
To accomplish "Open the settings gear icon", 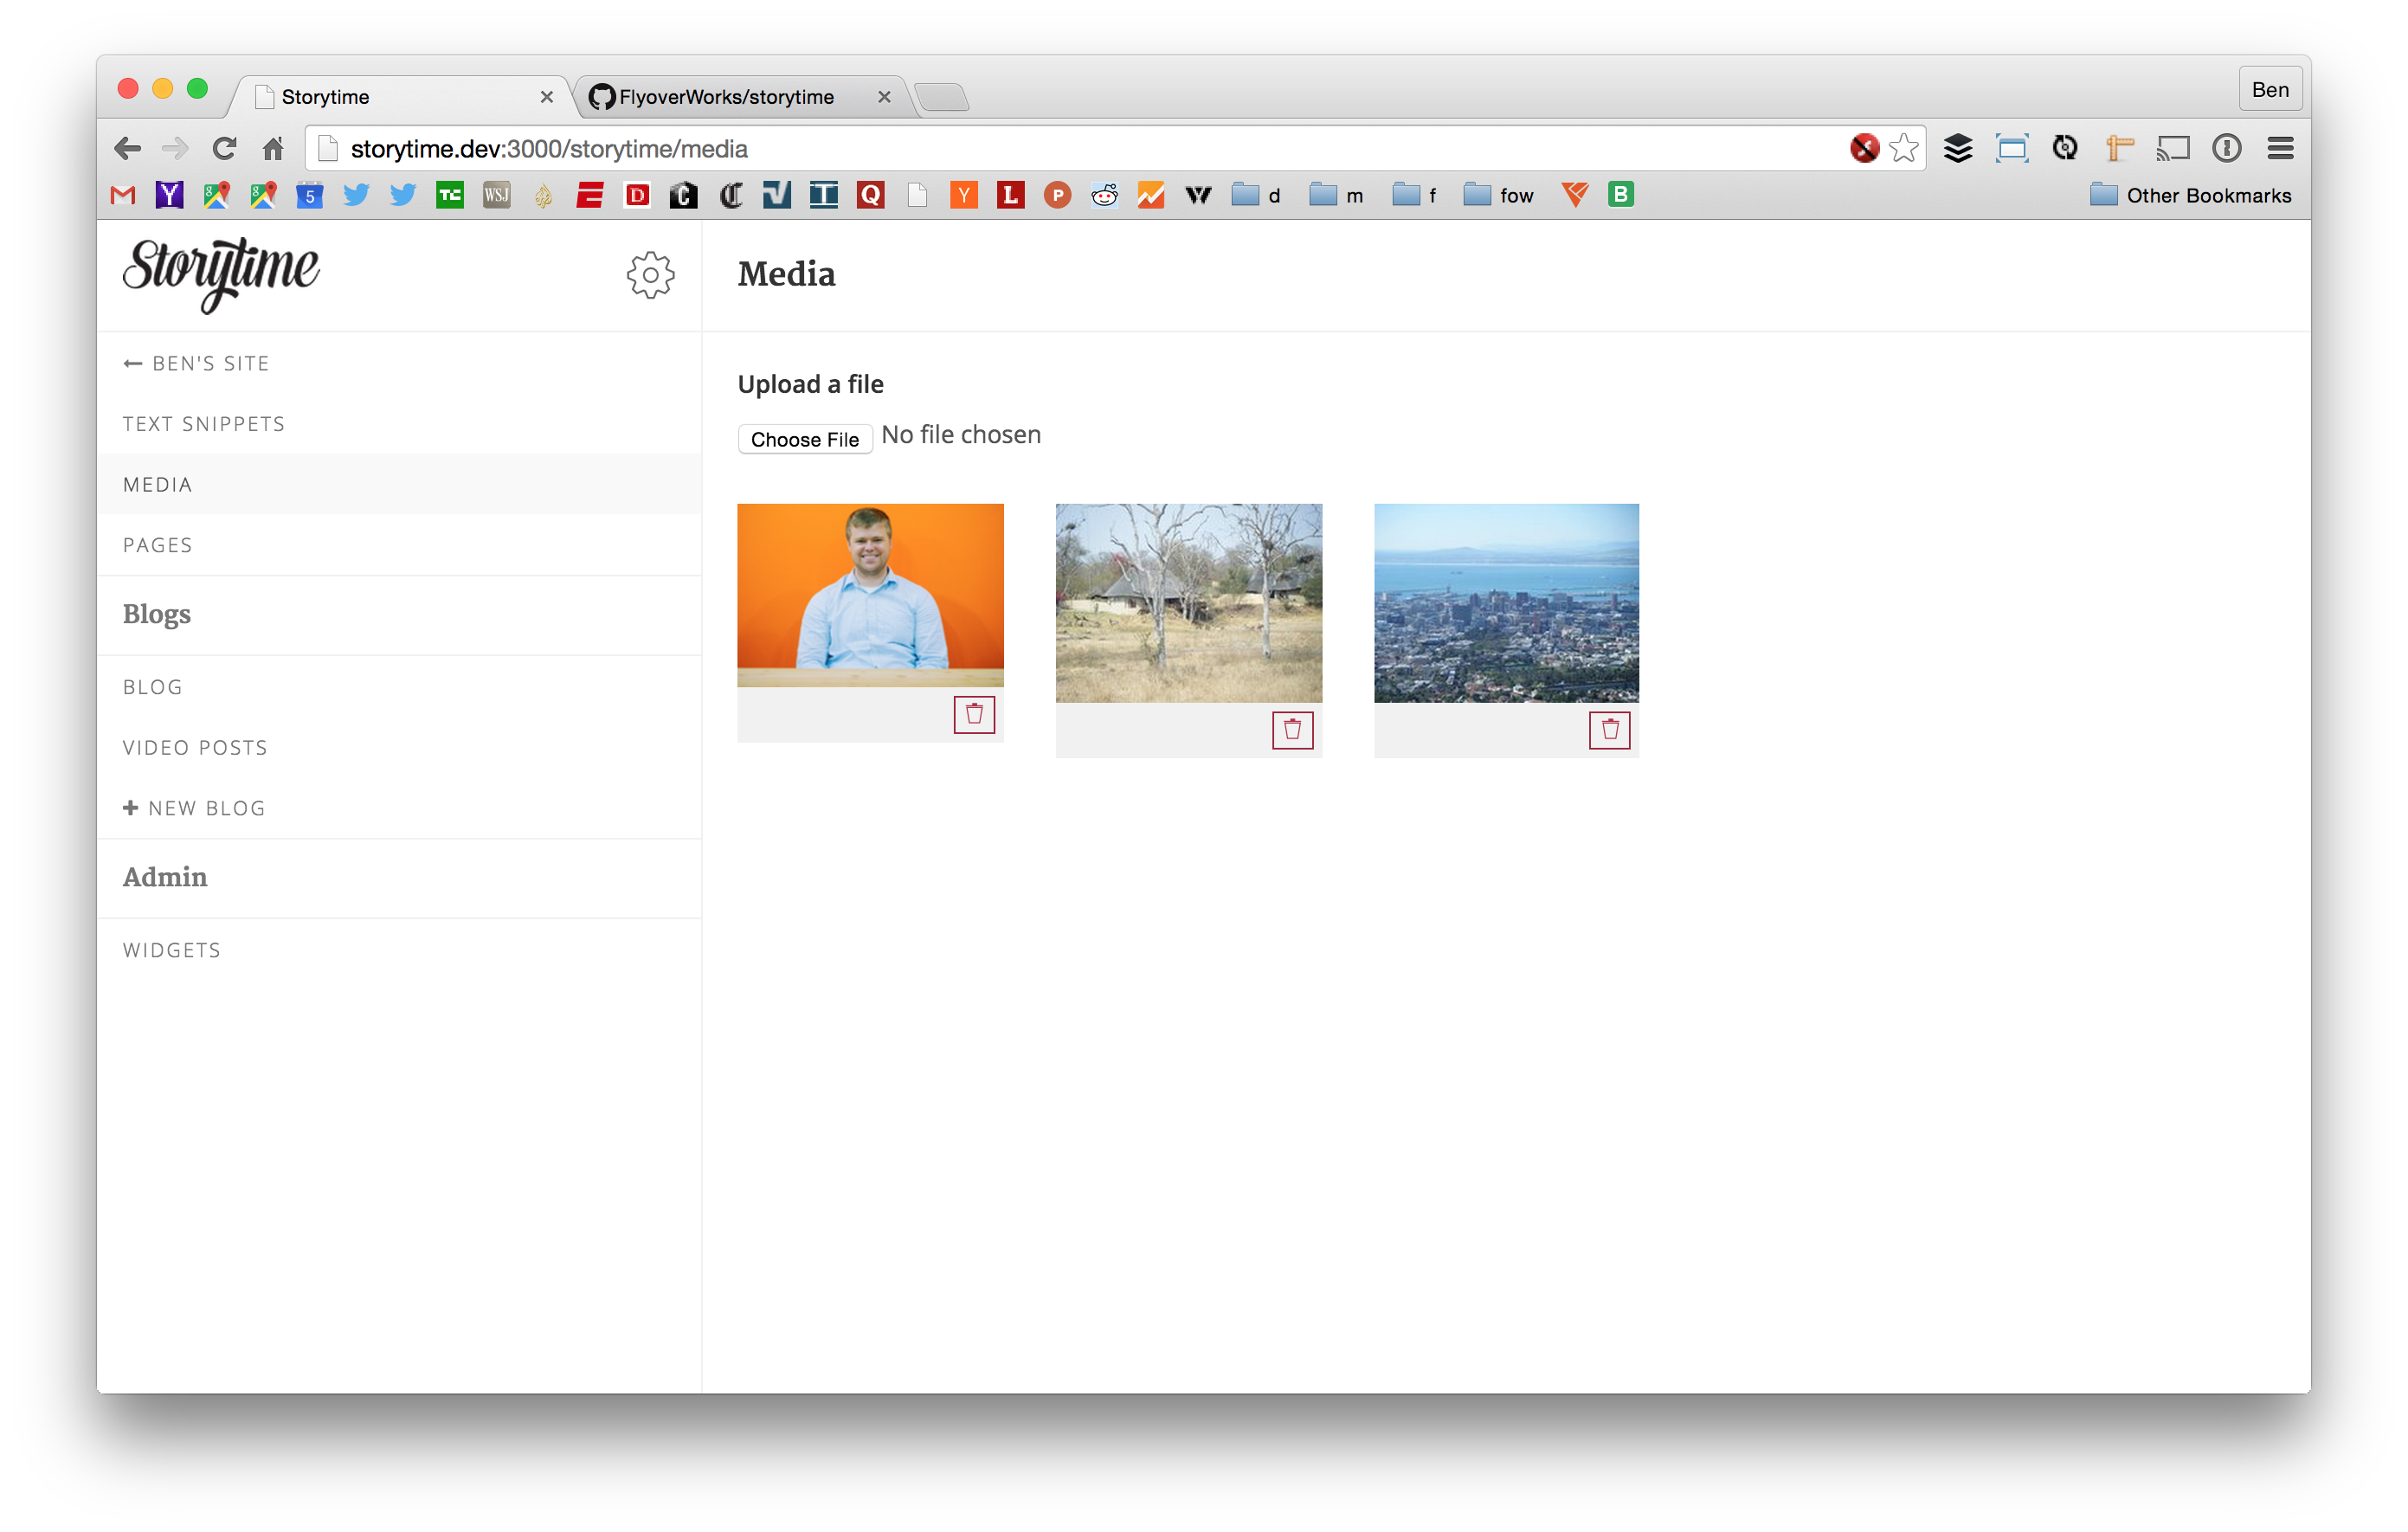I will 650,275.
